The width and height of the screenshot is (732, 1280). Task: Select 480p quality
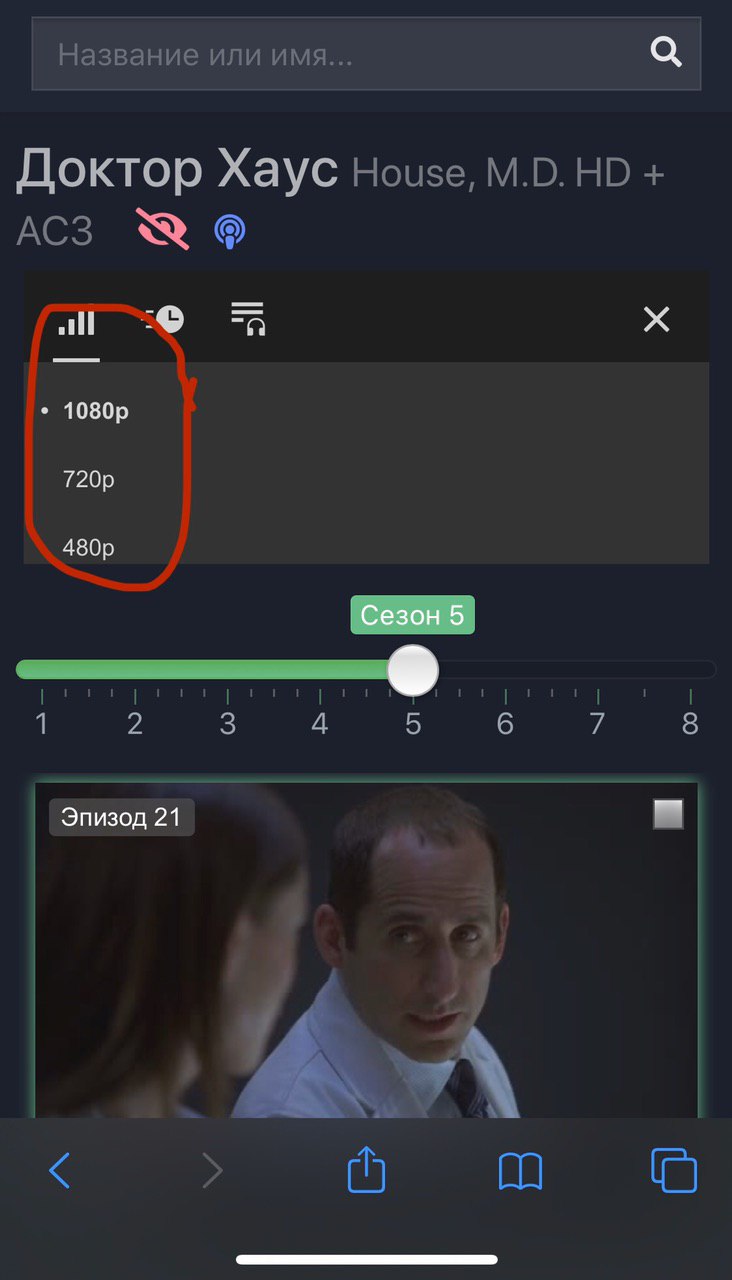[x=89, y=548]
